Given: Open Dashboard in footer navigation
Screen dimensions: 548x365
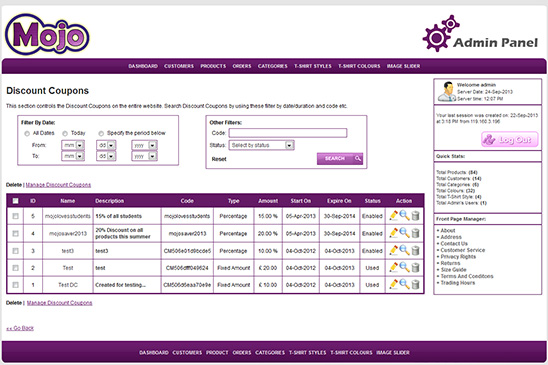Looking at the screenshot, I should 154,352.
